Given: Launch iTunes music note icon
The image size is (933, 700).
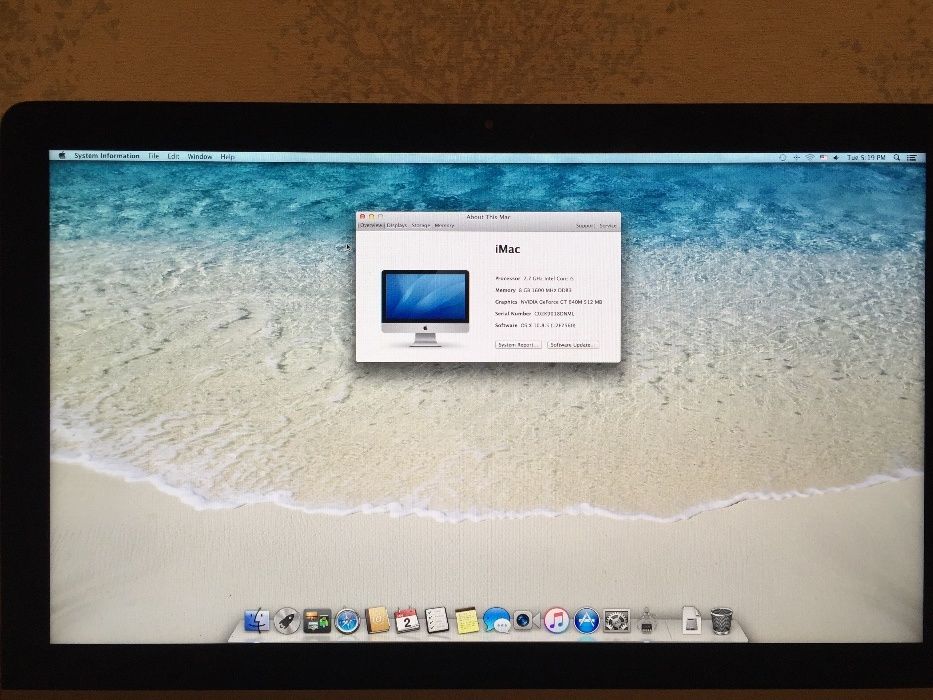Looking at the screenshot, I should 556,620.
